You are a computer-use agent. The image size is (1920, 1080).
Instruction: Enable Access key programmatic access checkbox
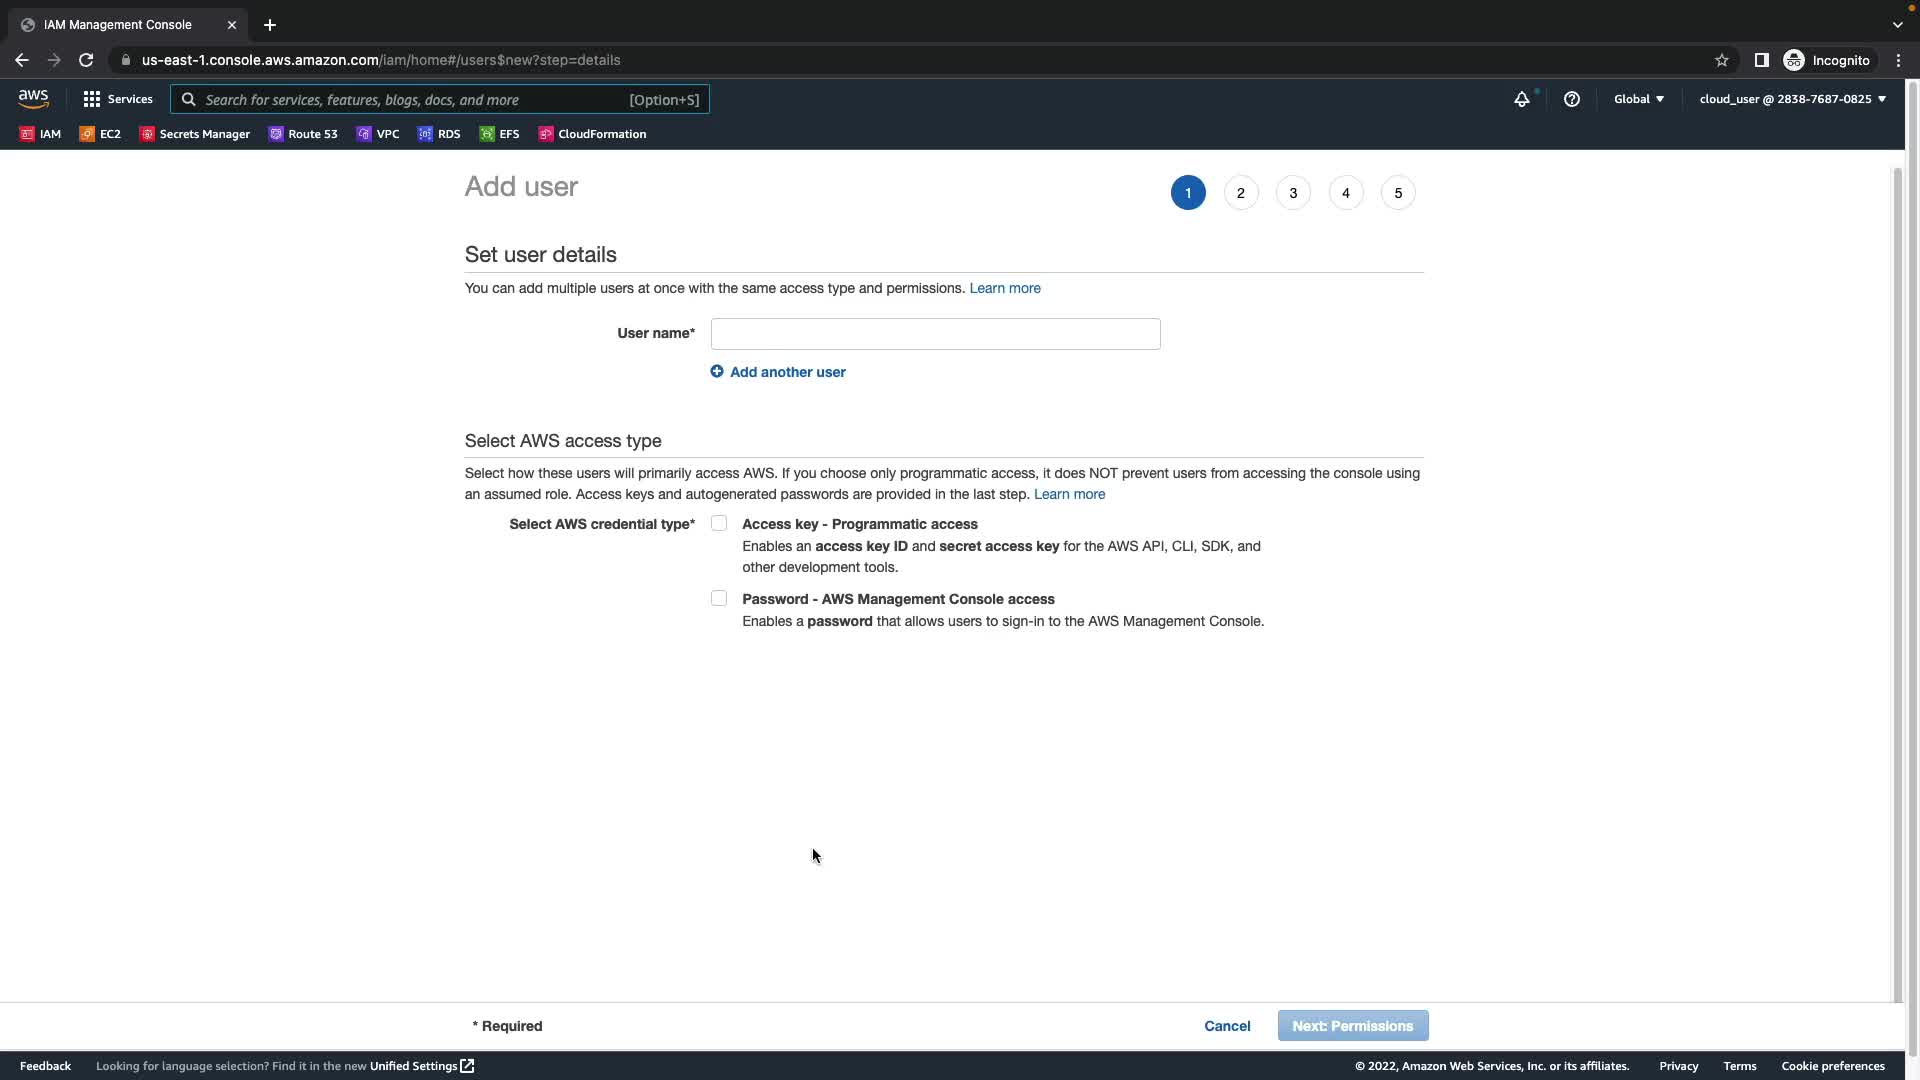[719, 523]
